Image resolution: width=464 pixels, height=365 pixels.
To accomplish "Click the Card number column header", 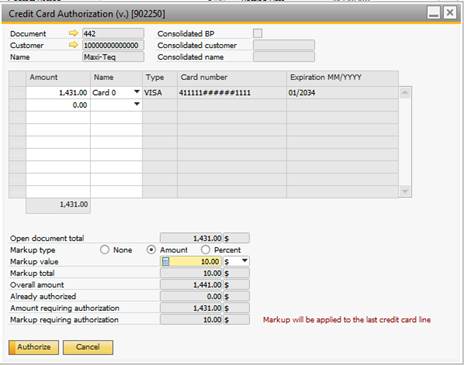I will tap(232, 77).
